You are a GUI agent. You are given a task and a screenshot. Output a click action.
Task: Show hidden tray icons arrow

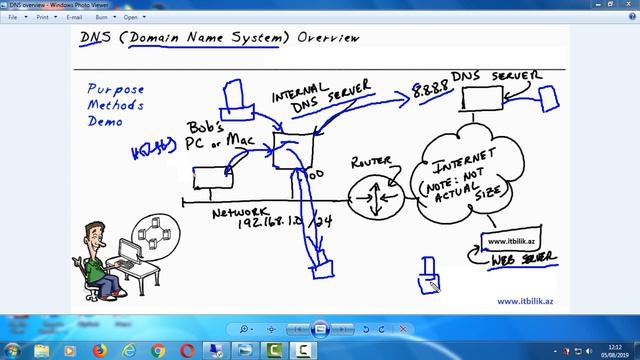555,351
